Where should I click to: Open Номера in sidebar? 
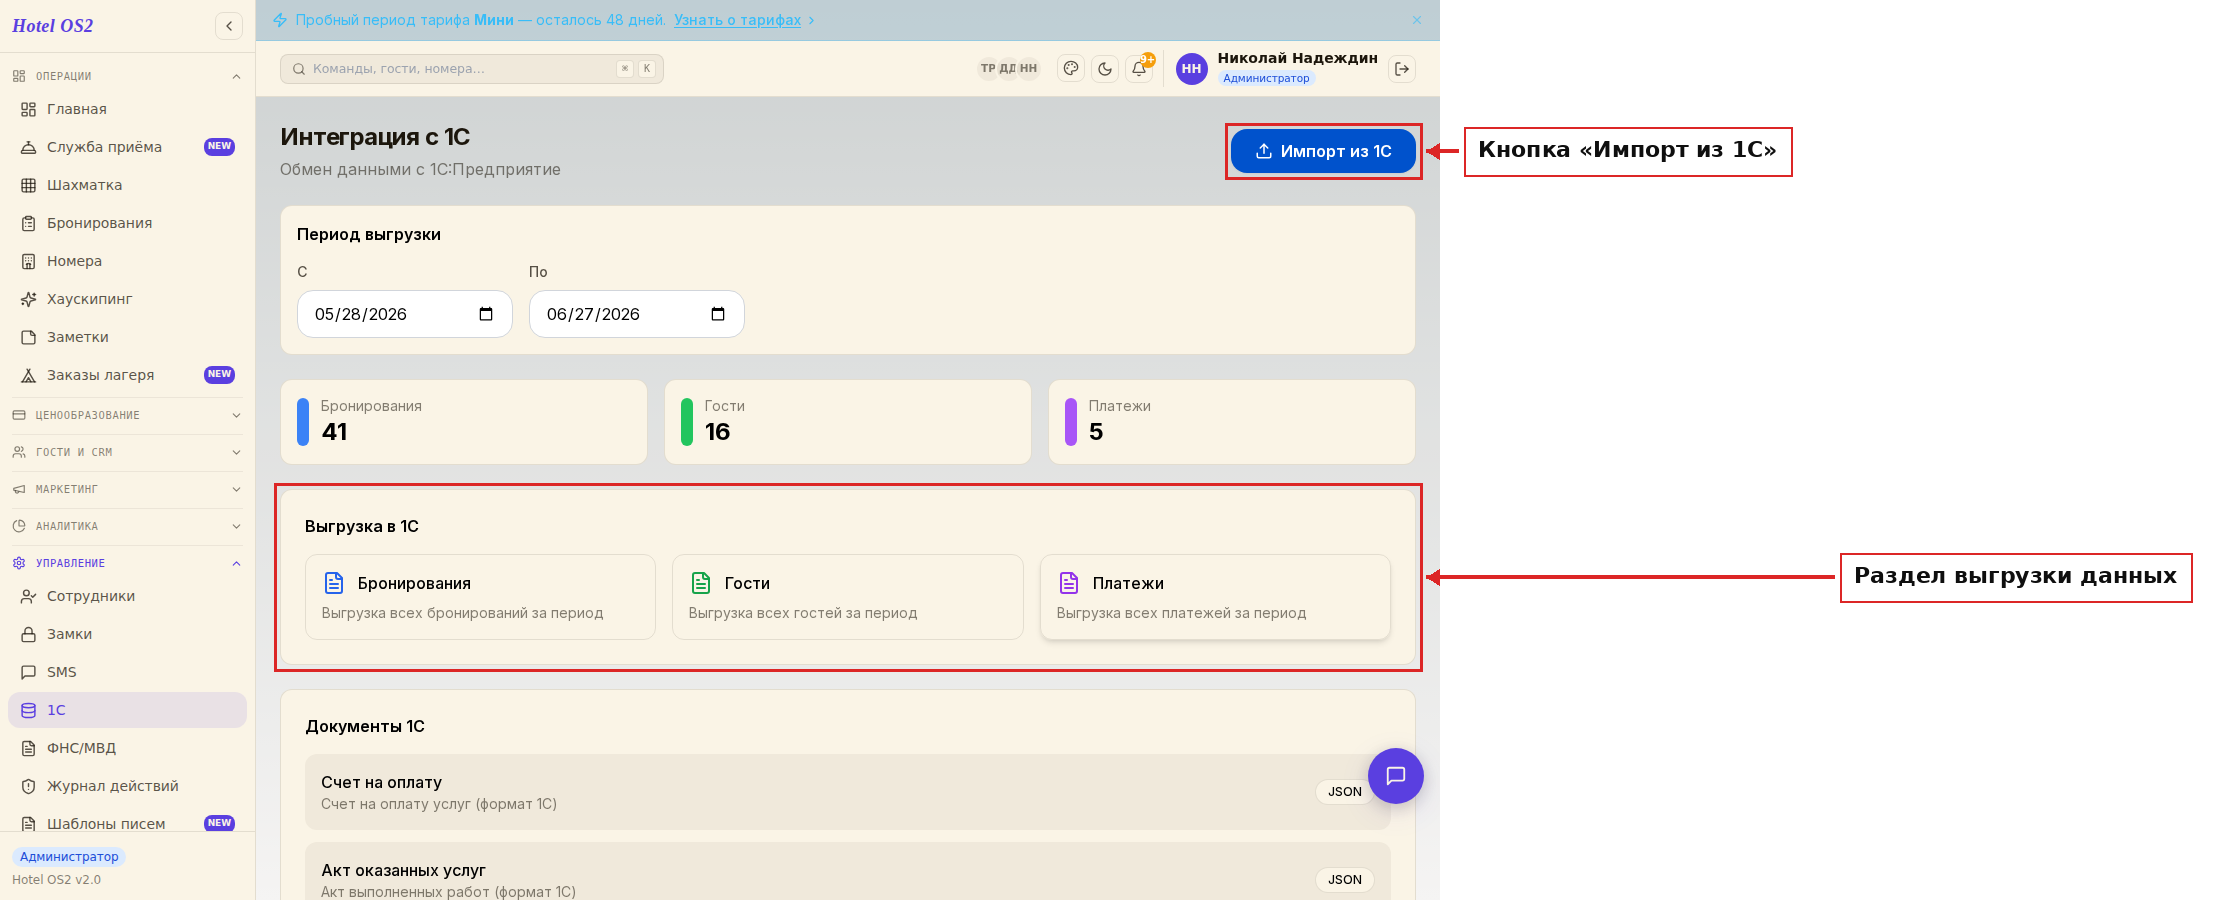coord(127,261)
